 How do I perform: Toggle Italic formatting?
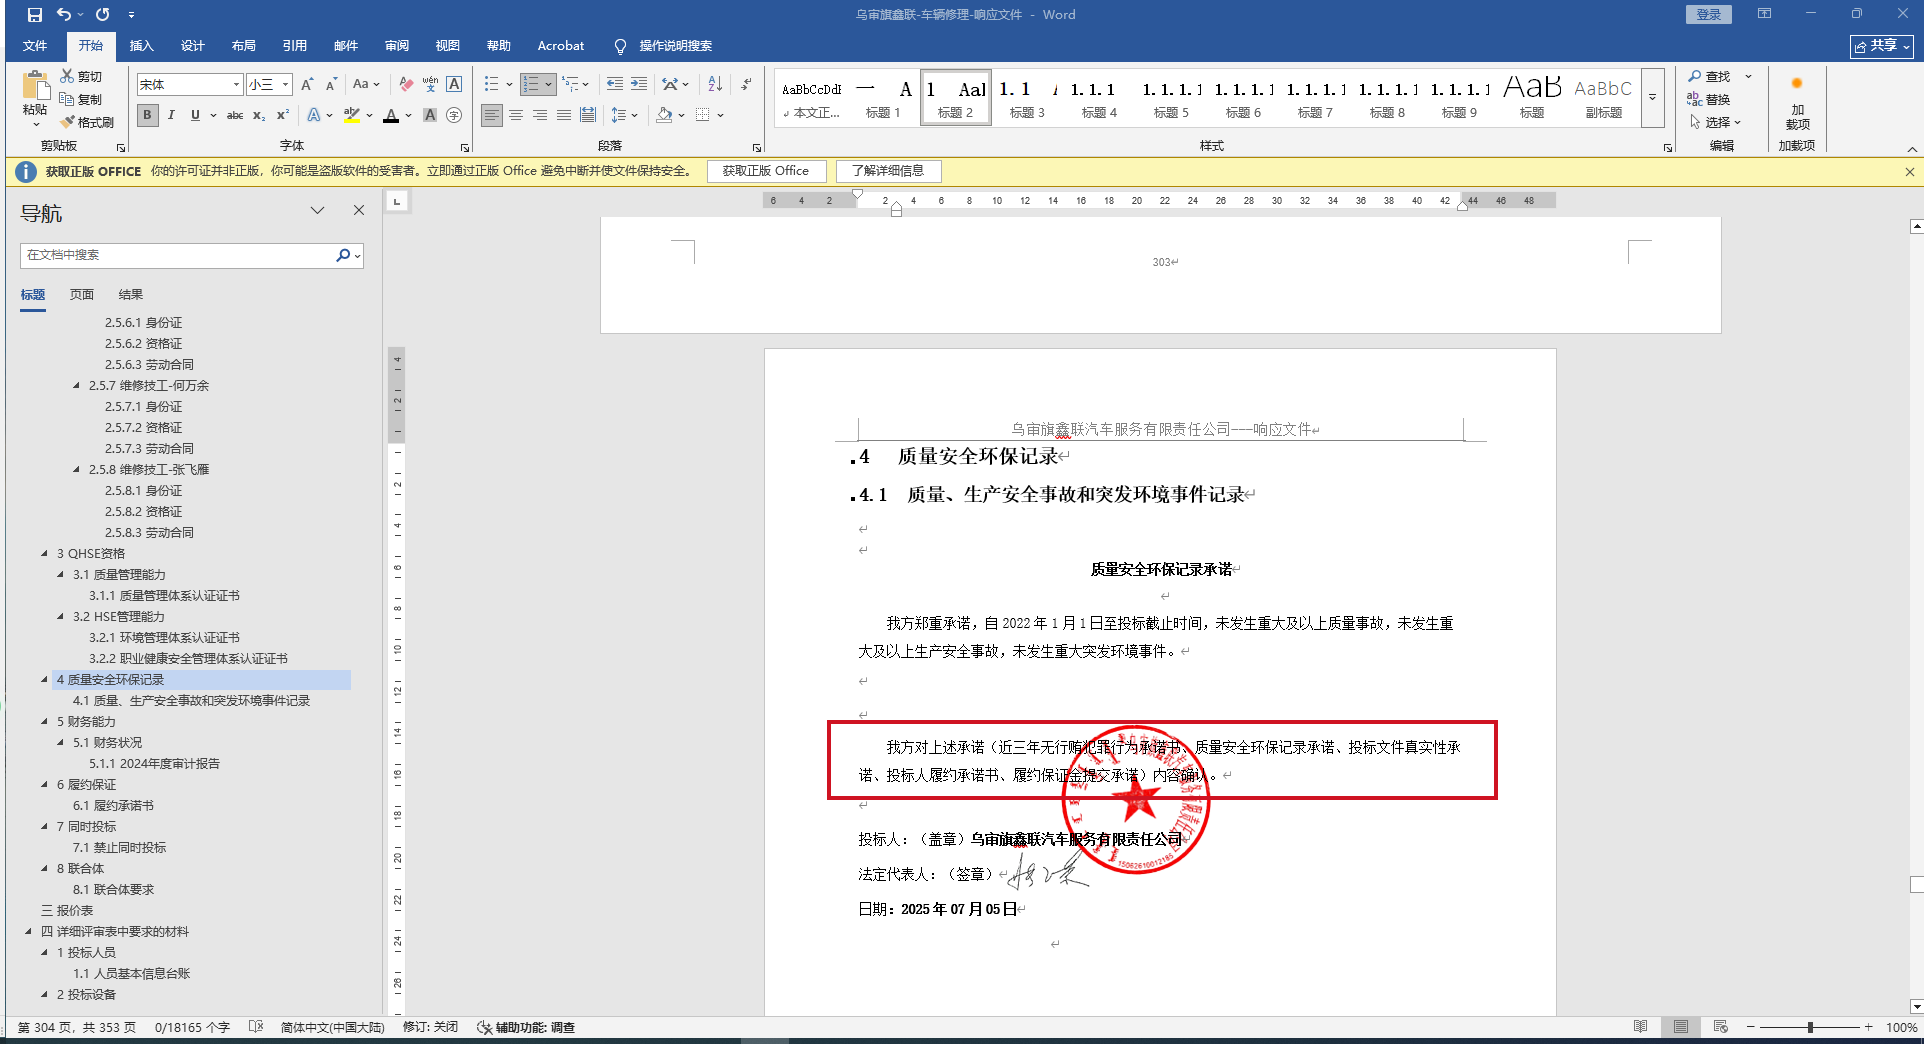tap(171, 115)
